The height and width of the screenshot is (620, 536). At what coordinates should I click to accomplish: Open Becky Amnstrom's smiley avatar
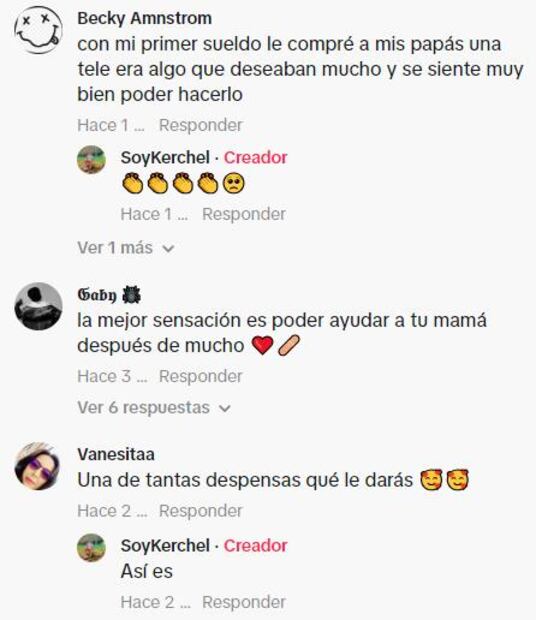(38, 30)
